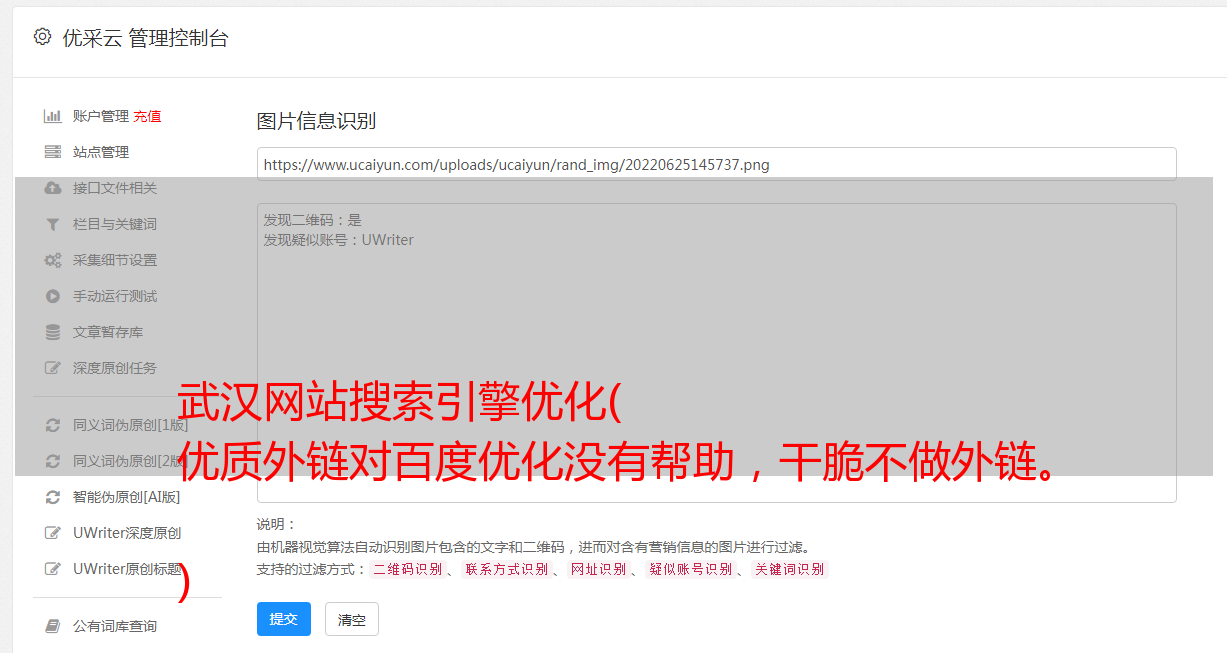The width and height of the screenshot is (1227, 653).
Task: Select 同义词伪原创[1版] menu item
Action: click(x=130, y=425)
